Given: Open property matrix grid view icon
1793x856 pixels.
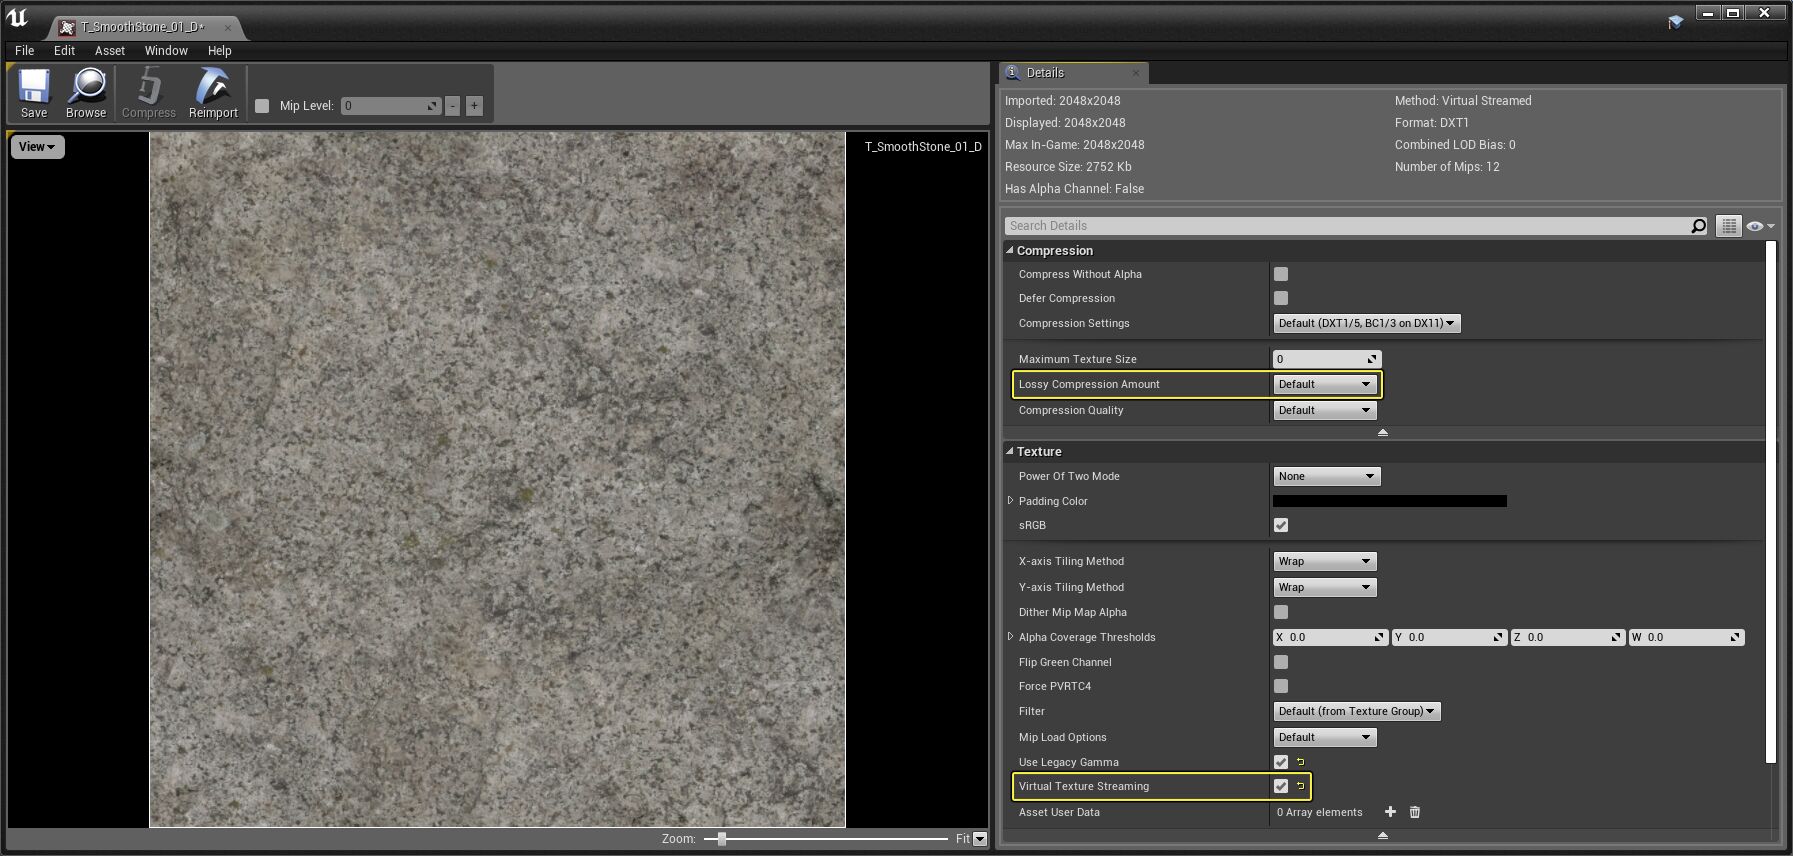Looking at the screenshot, I should 1728,226.
